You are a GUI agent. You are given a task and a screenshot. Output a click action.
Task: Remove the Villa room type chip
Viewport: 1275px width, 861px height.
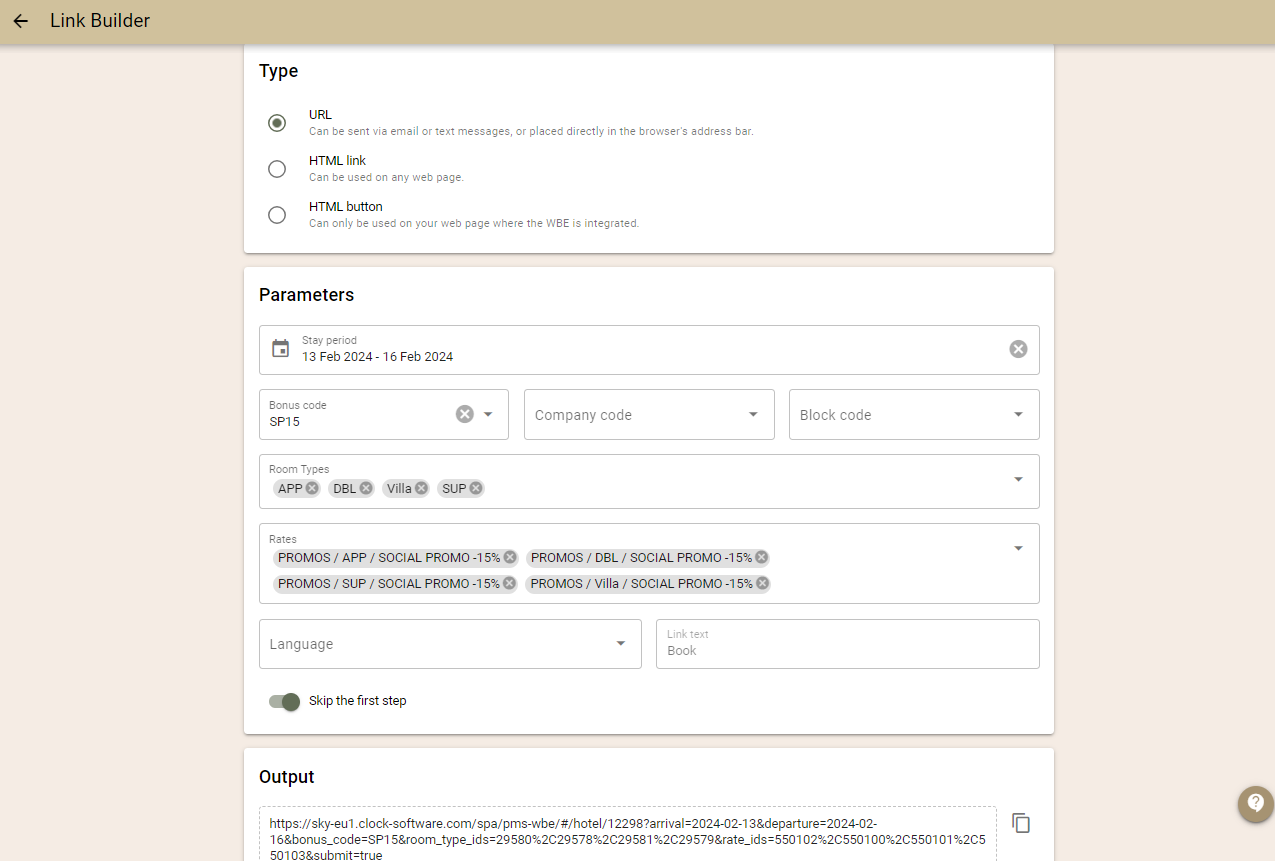421,488
